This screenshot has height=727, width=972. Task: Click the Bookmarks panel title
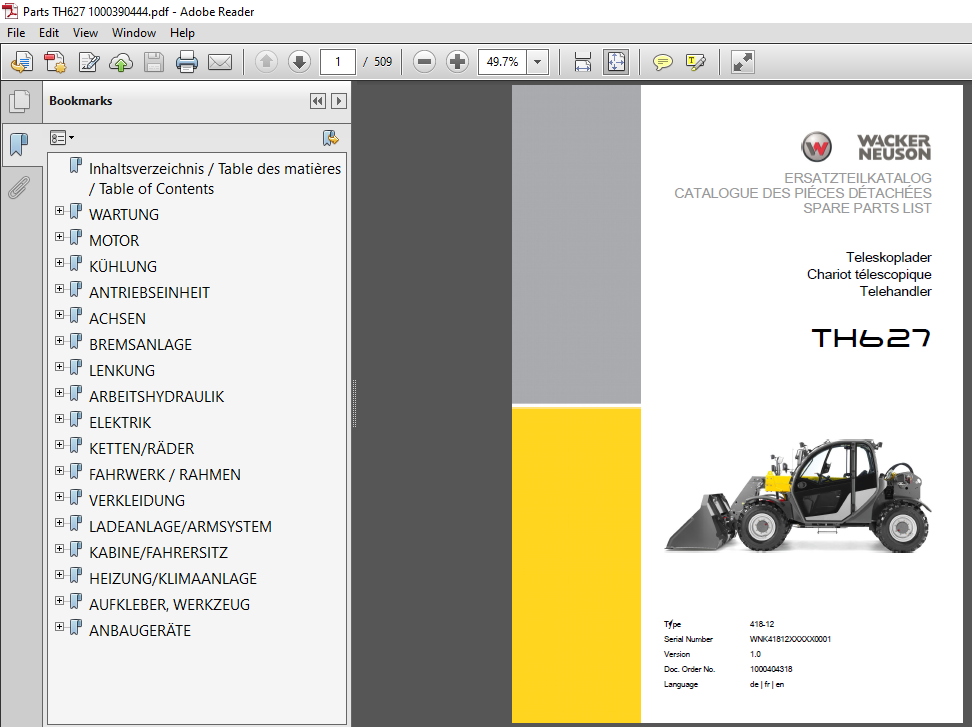(81, 101)
